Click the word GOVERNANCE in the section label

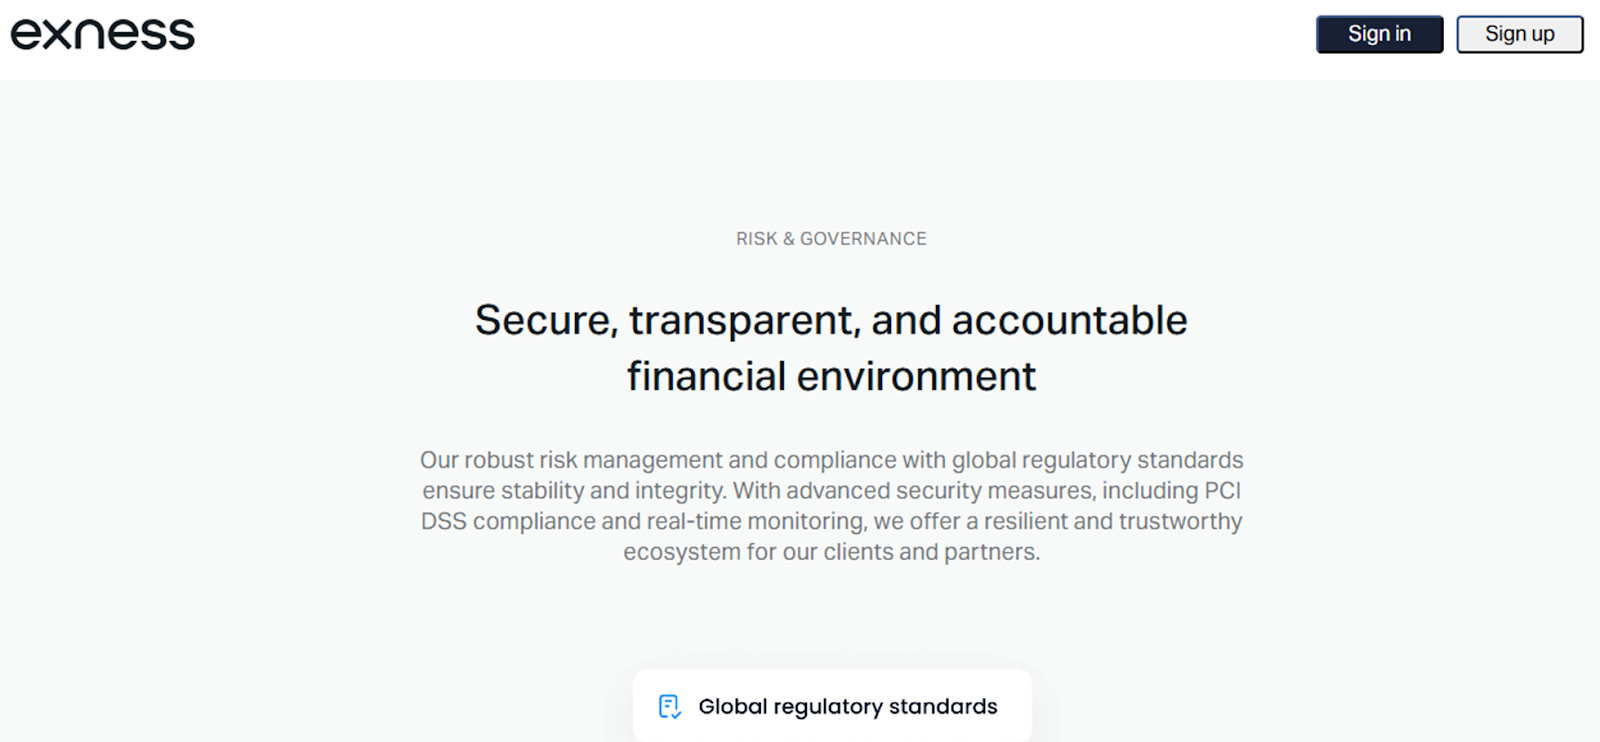click(863, 239)
